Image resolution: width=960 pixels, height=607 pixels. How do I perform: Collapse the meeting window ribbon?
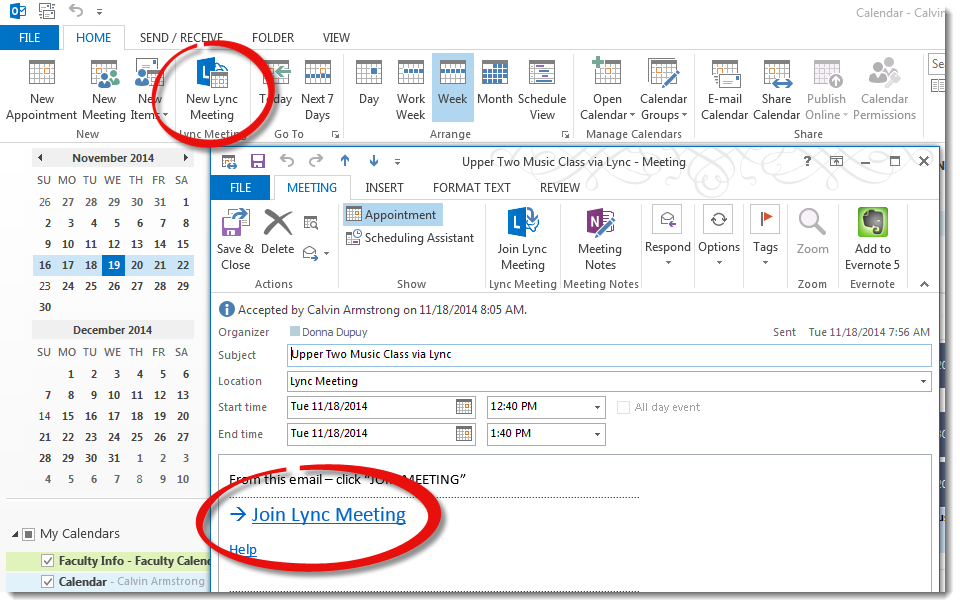pyautogui.click(x=924, y=284)
